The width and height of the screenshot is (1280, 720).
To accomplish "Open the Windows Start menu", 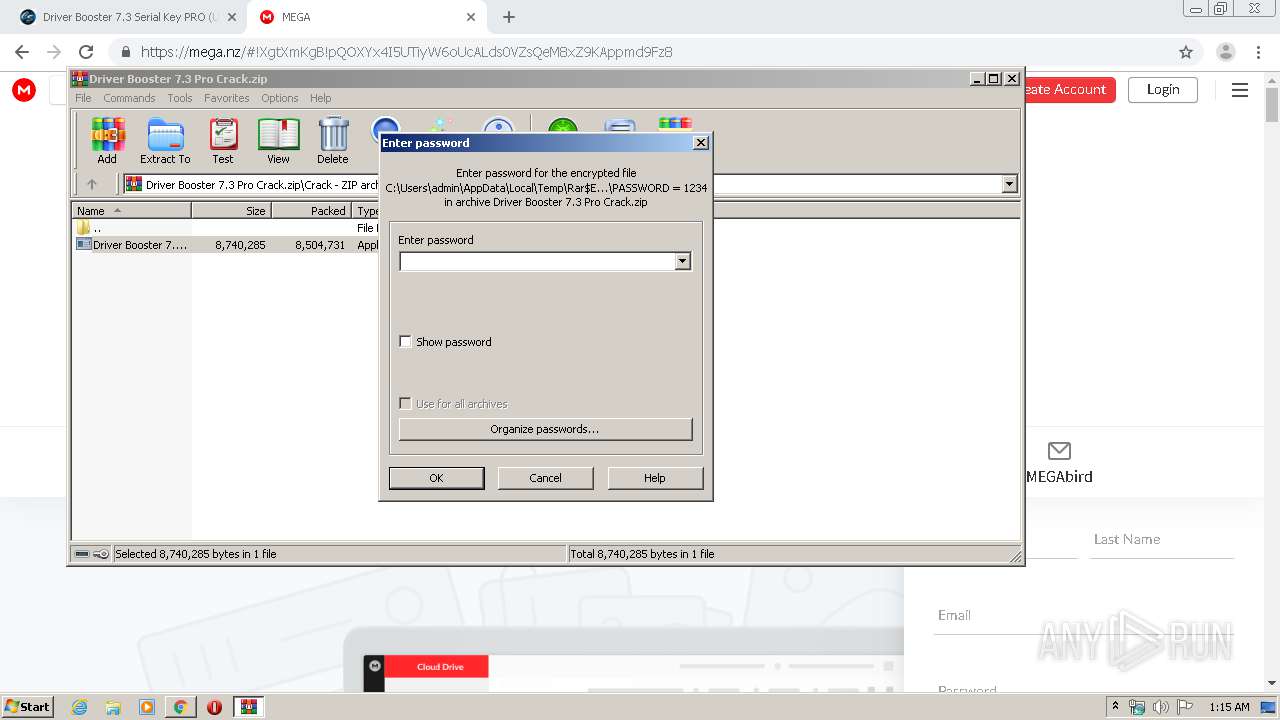I will (27, 706).
